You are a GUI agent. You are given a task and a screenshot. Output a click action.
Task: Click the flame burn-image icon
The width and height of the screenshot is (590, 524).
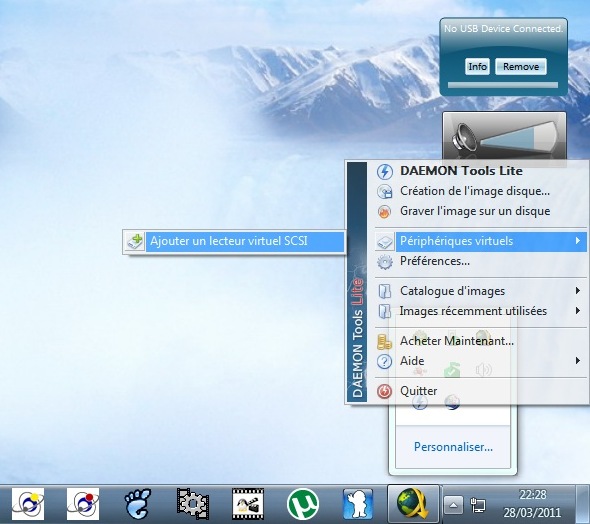pyautogui.click(x=385, y=211)
